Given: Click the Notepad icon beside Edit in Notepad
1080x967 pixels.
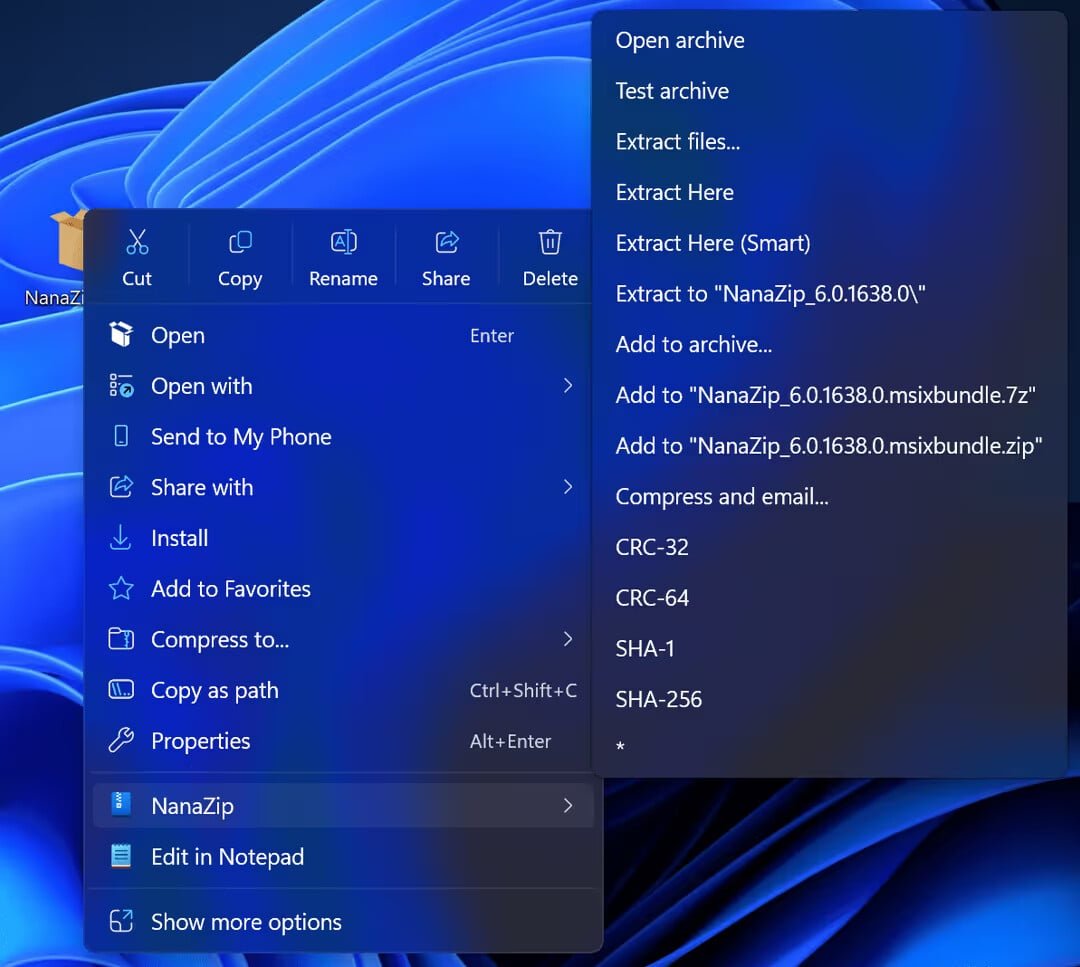Looking at the screenshot, I should pyautogui.click(x=121, y=856).
